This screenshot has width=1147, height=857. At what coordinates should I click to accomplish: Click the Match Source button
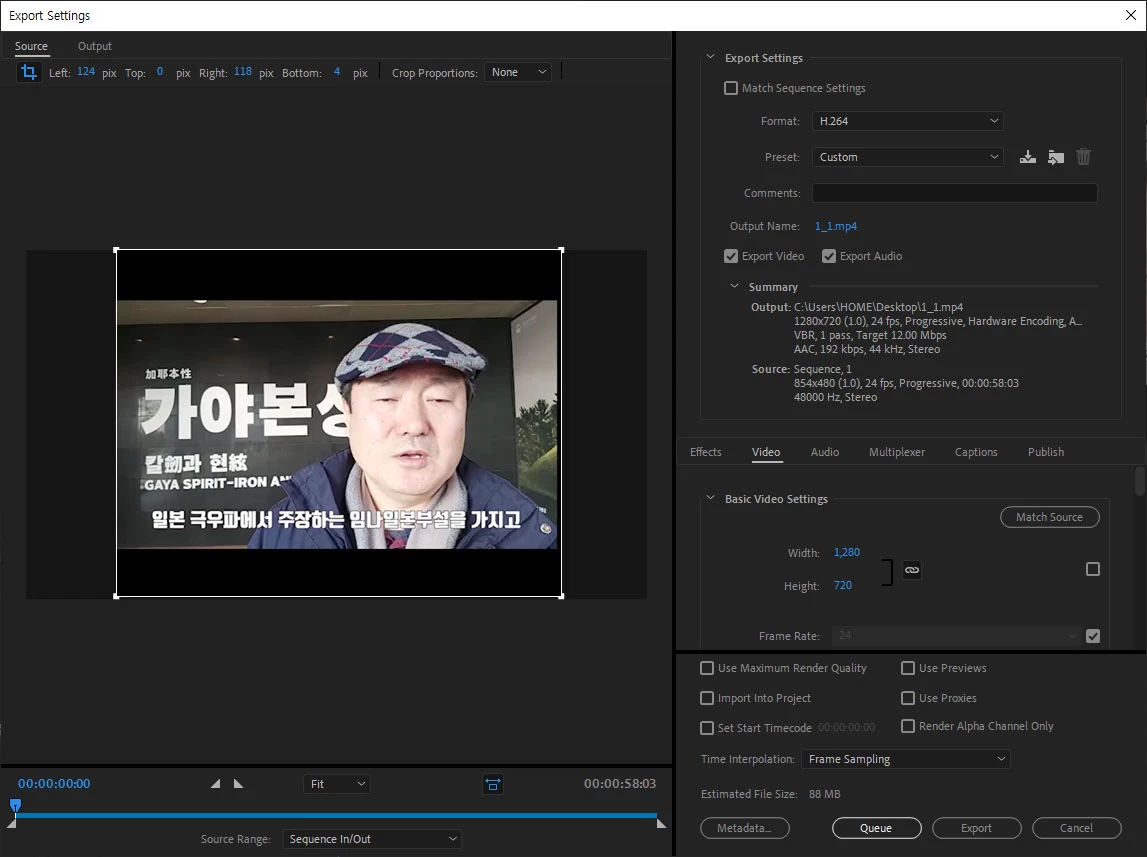[1049, 517]
